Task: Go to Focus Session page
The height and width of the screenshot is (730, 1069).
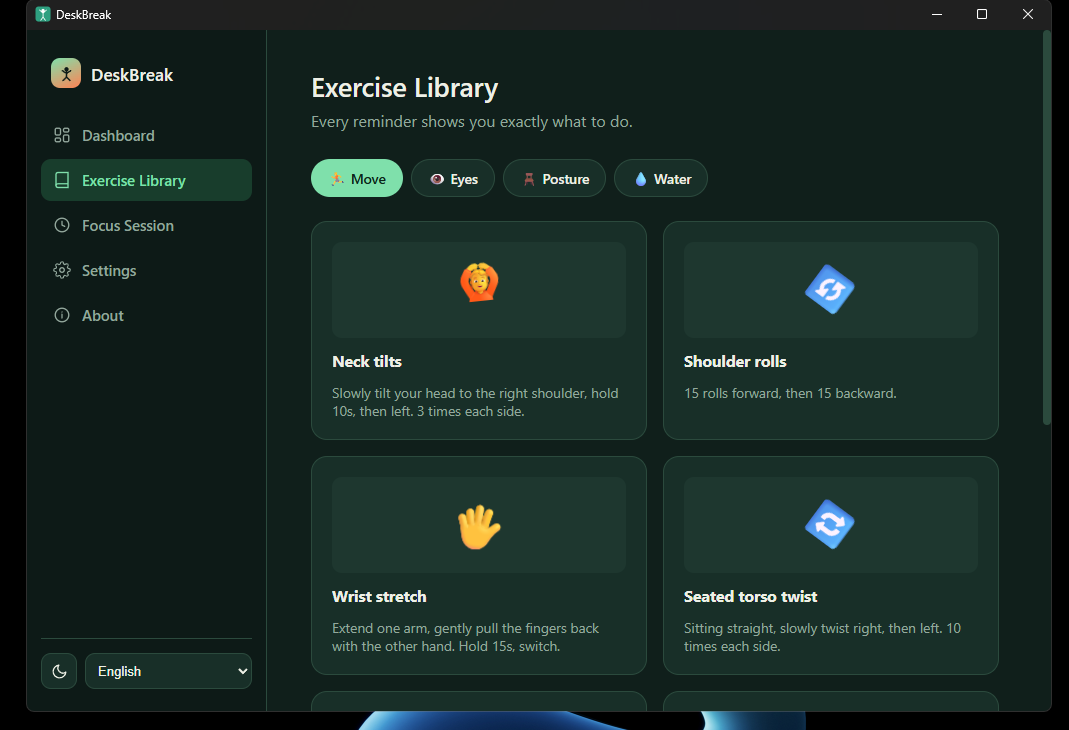Action: coord(147,225)
